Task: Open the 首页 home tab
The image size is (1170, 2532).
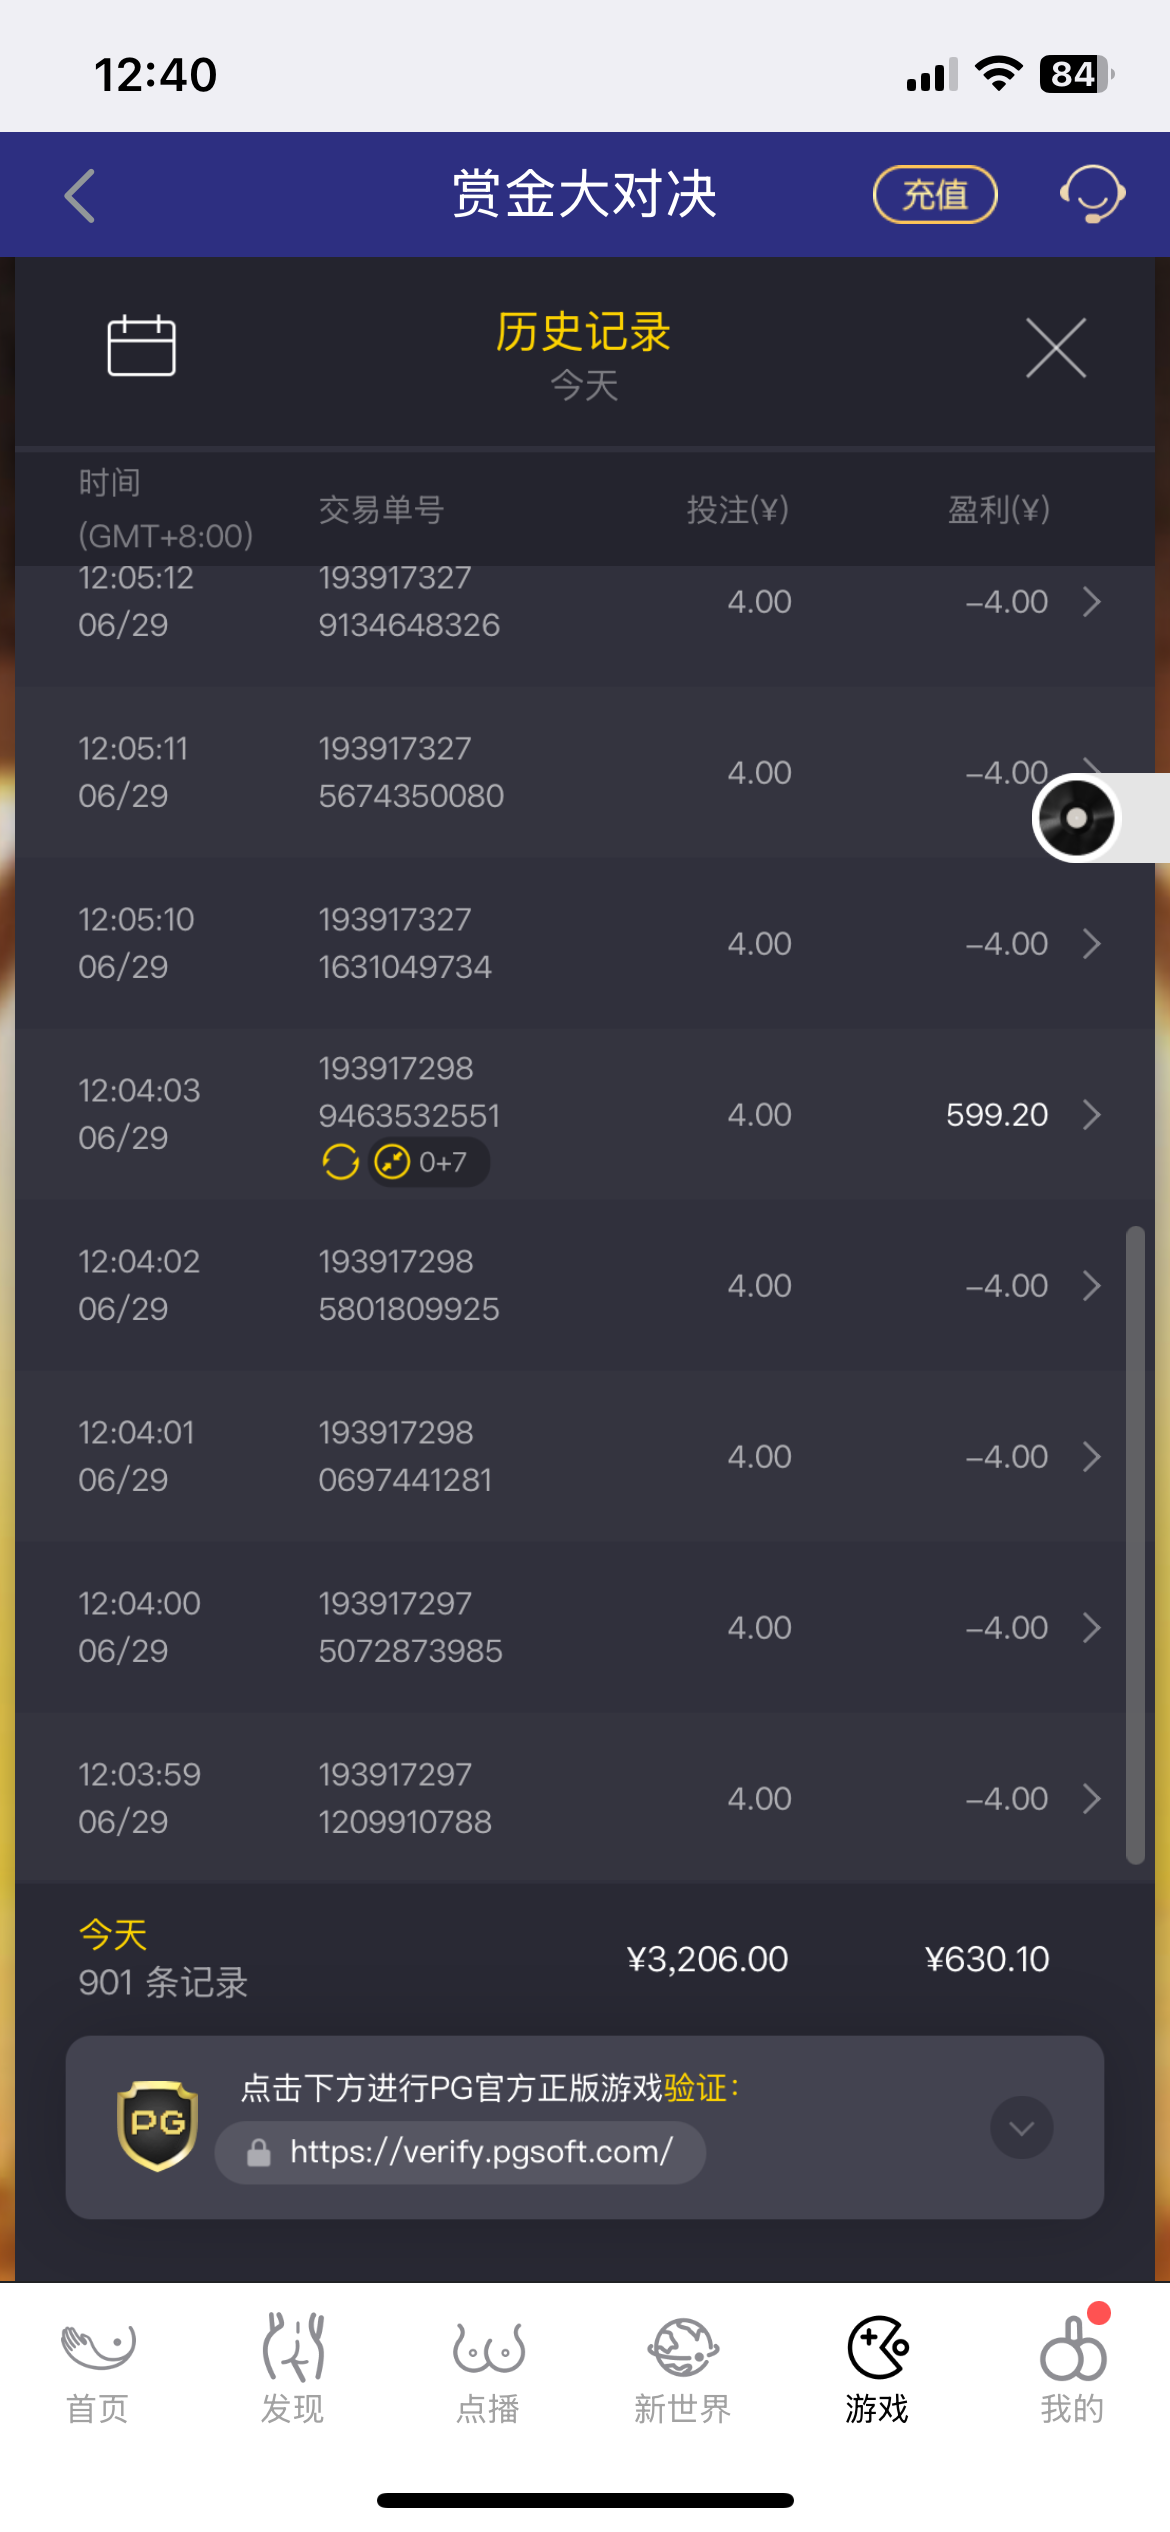Action: [97, 2367]
